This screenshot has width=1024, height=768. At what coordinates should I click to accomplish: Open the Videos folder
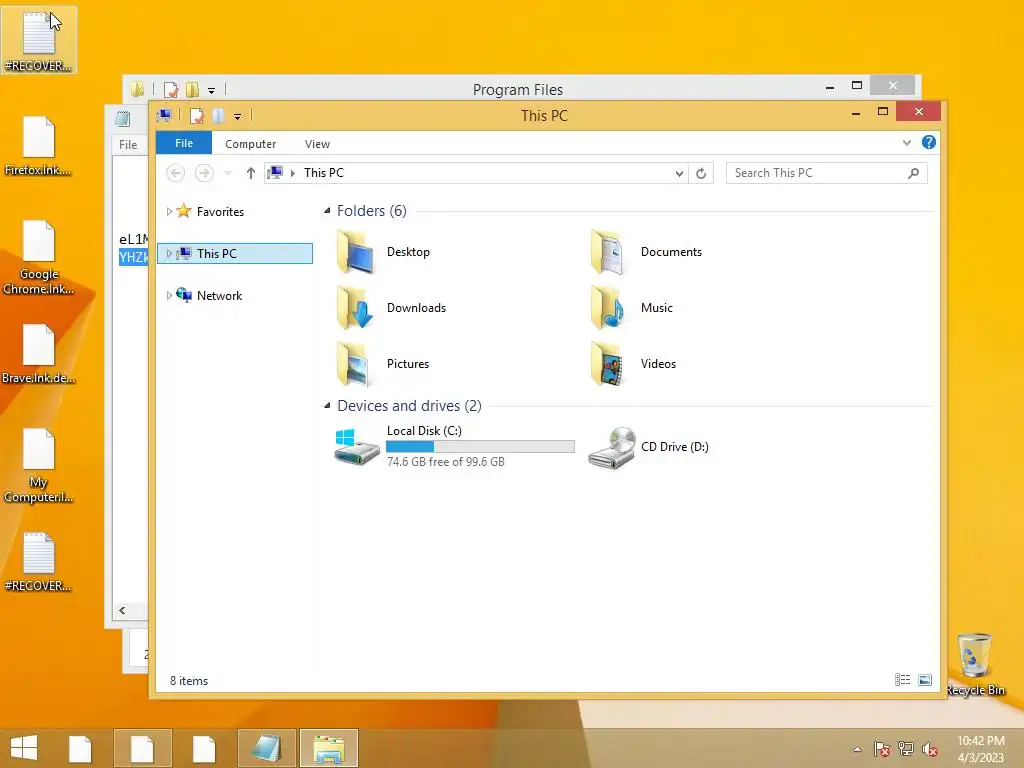(x=633, y=364)
